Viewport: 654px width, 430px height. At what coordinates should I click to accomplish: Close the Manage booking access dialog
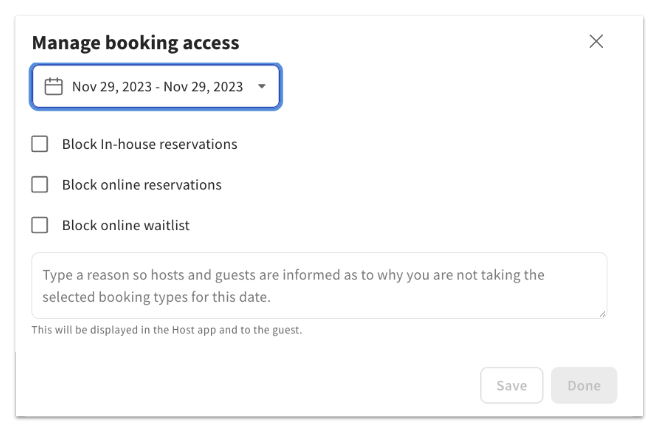[596, 41]
